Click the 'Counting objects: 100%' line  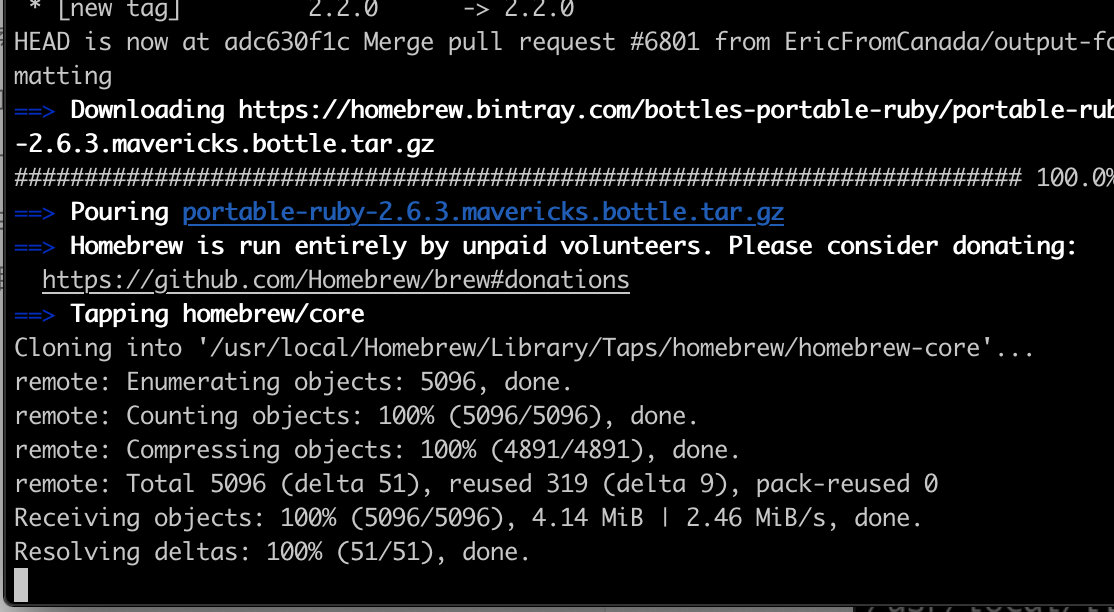(x=356, y=416)
